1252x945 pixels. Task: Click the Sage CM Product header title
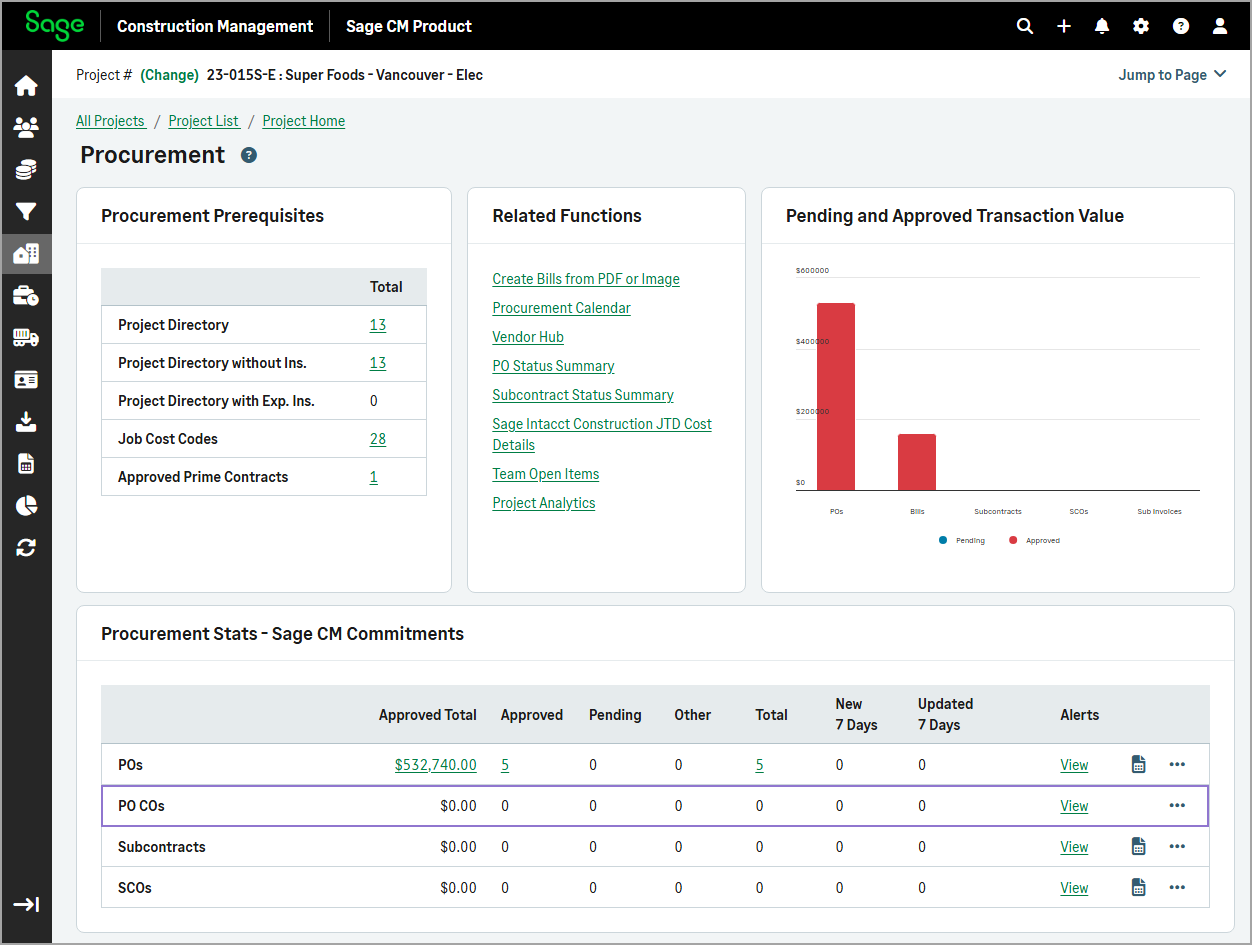(x=409, y=26)
